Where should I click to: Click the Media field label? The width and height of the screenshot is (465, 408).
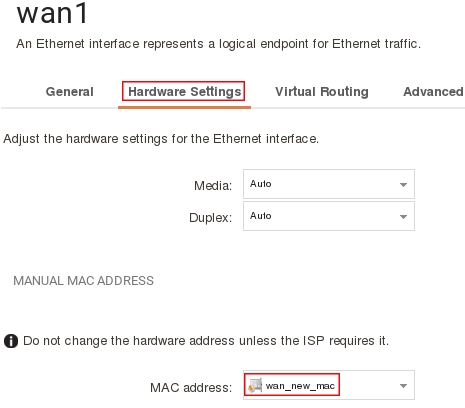point(213,186)
